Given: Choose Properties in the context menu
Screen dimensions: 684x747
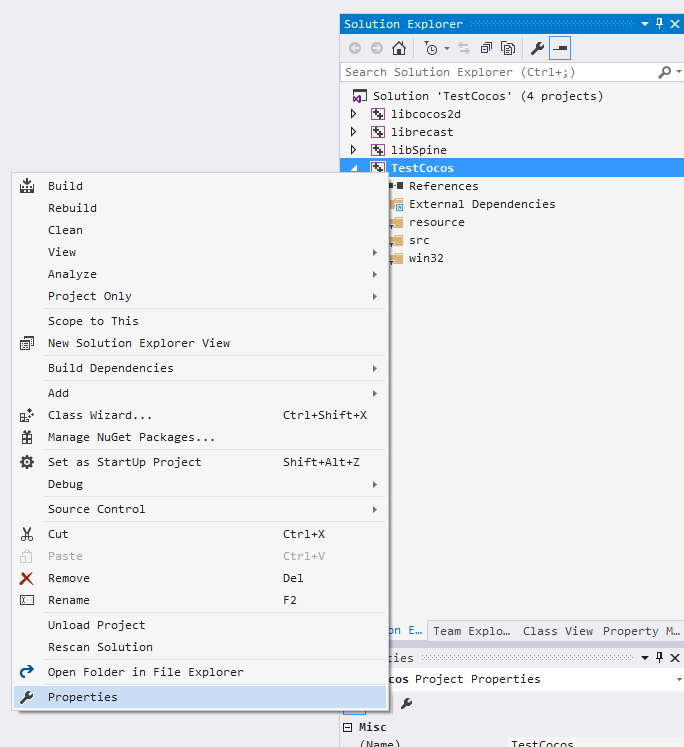Looking at the screenshot, I should [x=200, y=697].
